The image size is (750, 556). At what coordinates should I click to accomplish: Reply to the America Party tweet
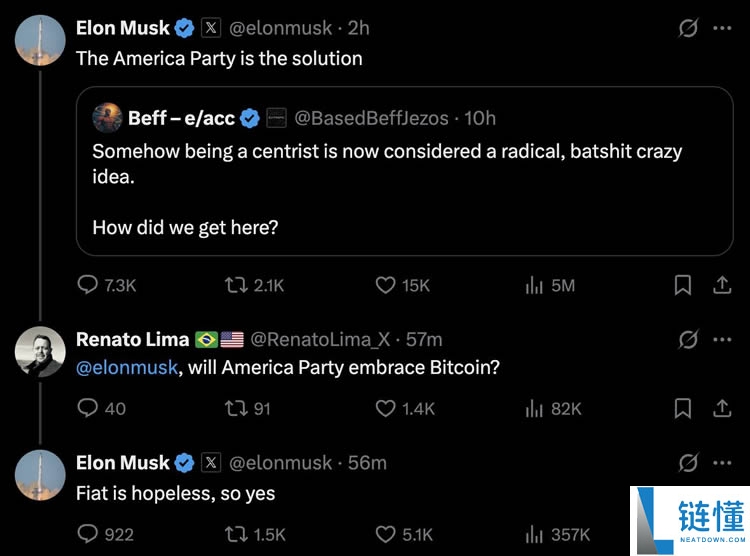coord(88,285)
